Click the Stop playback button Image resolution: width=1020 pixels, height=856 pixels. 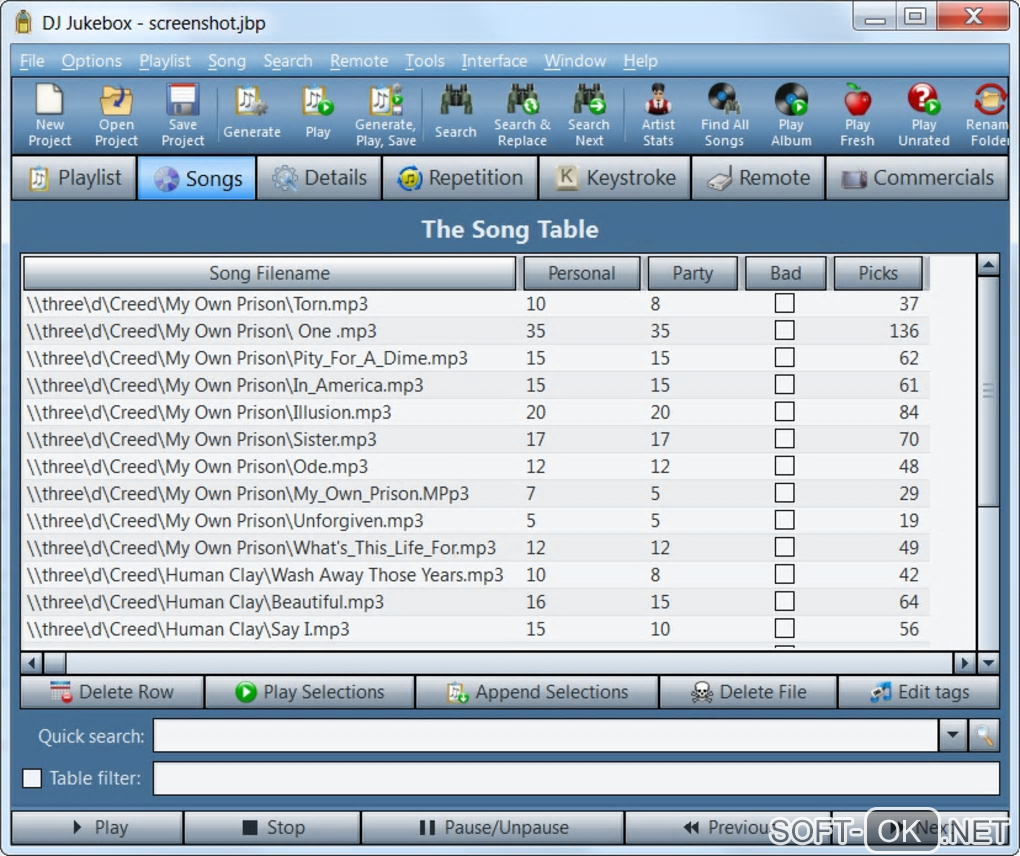click(x=273, y=827)
